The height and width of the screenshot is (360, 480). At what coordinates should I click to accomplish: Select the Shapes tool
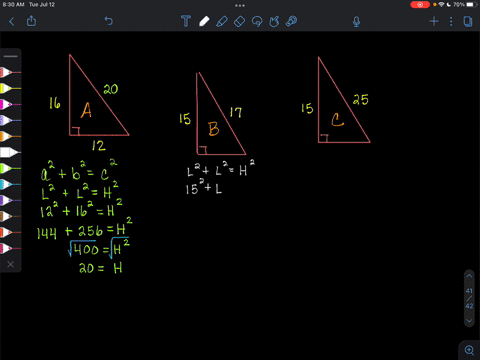pos(274,21)
